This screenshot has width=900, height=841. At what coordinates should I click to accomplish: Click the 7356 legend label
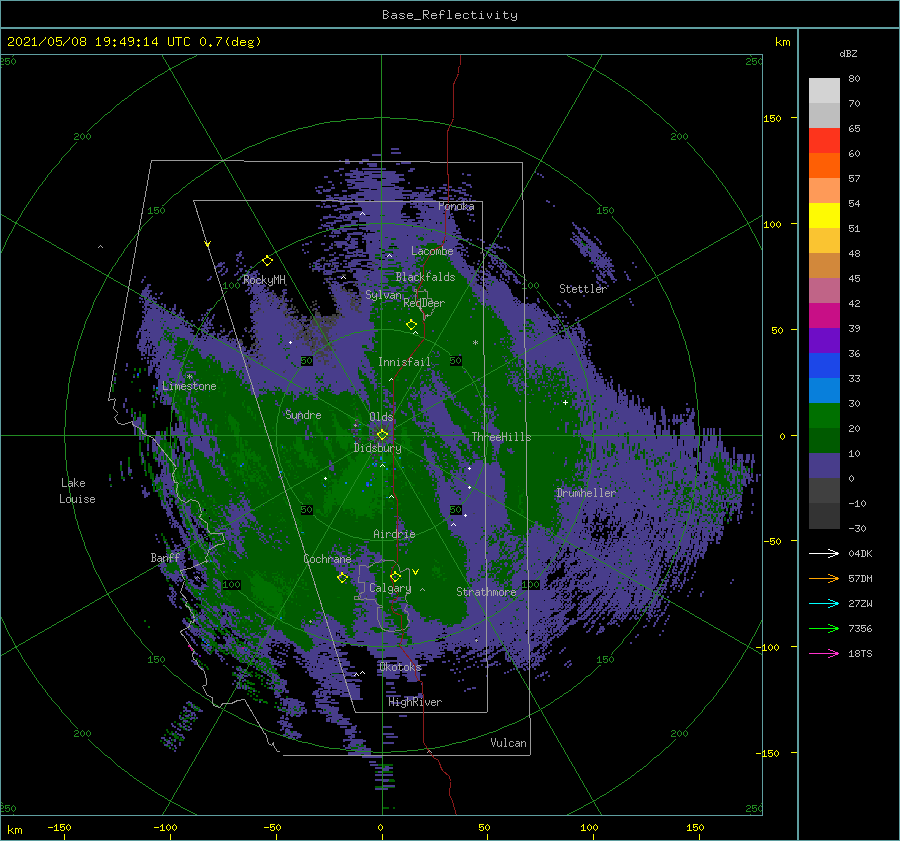click(x=860, y=629)
